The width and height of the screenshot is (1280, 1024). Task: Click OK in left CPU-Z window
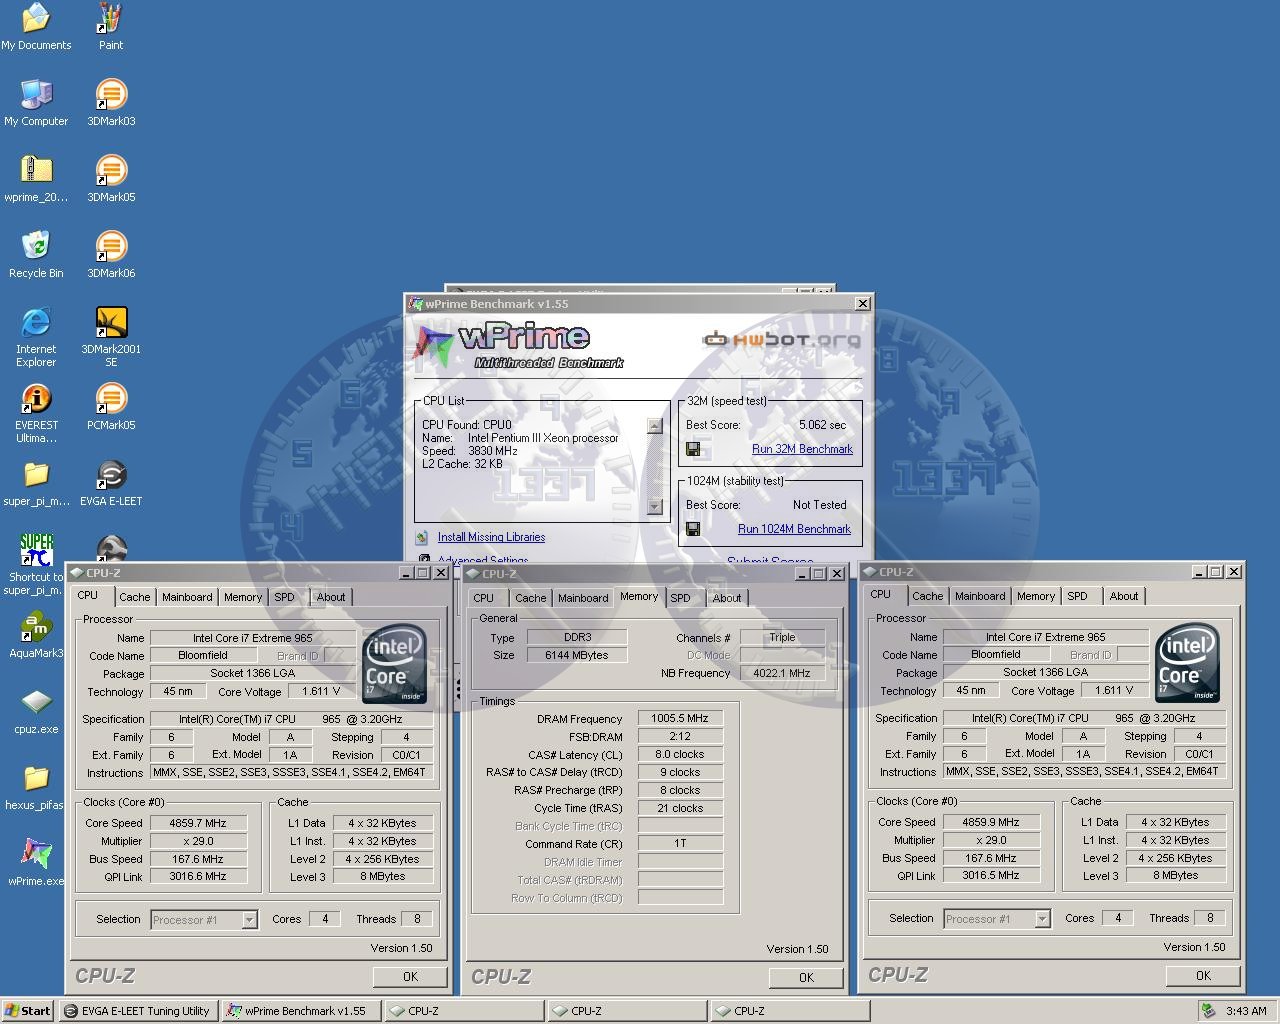[x=410, y=976]
